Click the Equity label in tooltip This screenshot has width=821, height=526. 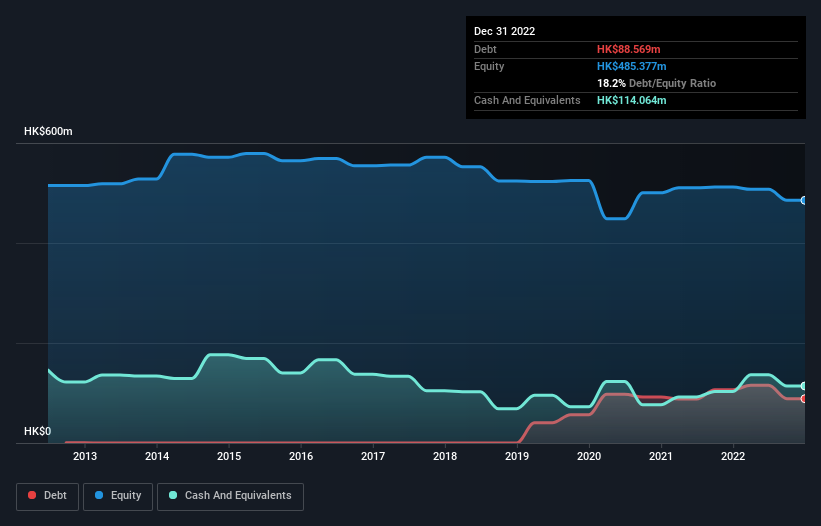click(x=489, y=66)
